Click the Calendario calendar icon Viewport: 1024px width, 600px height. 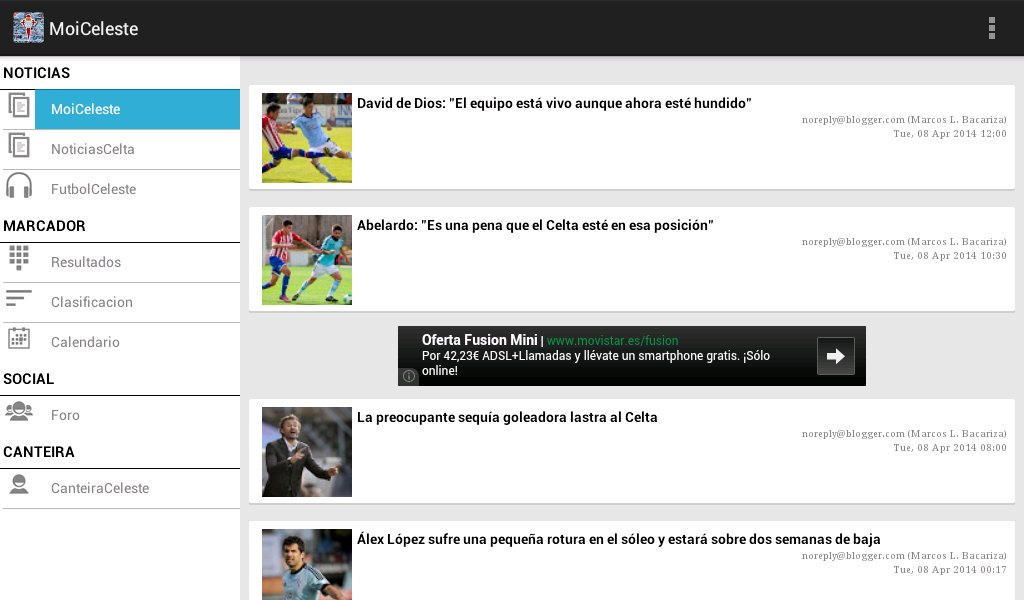click(19, 338)
